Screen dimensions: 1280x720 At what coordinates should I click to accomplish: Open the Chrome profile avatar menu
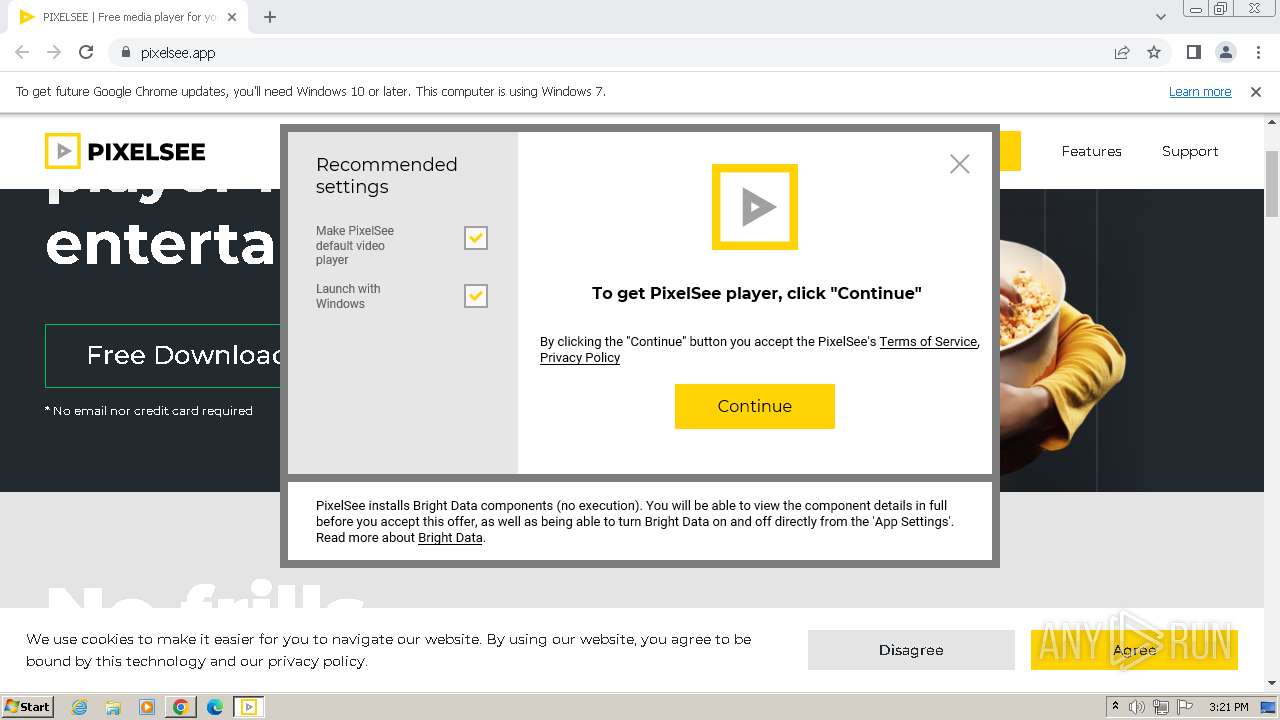1226,53
